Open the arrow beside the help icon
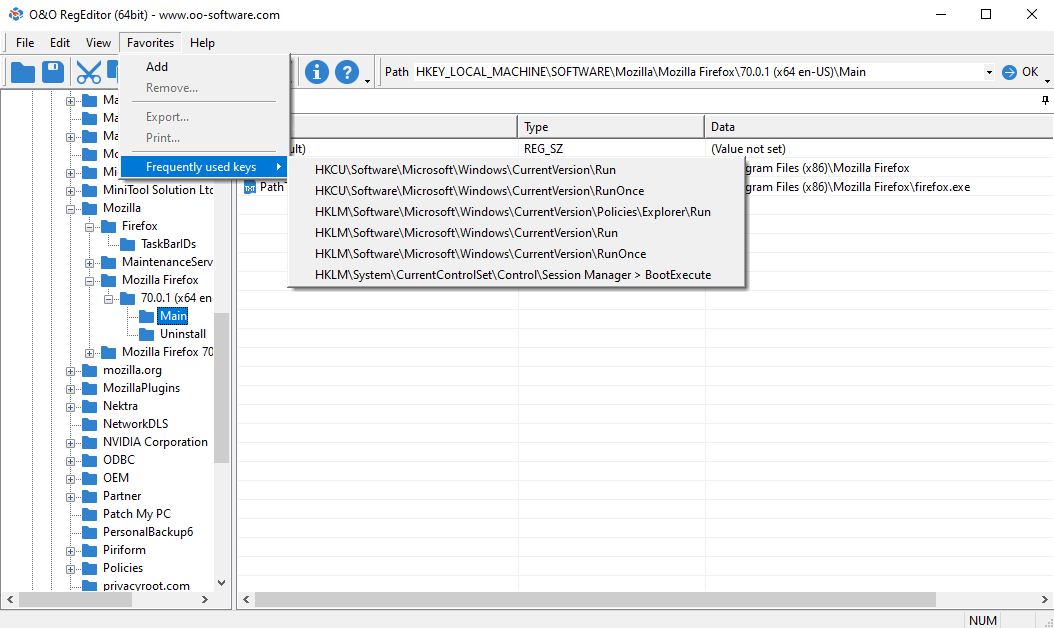Viewport: 1054px width, 628px height. coord(367,81)
